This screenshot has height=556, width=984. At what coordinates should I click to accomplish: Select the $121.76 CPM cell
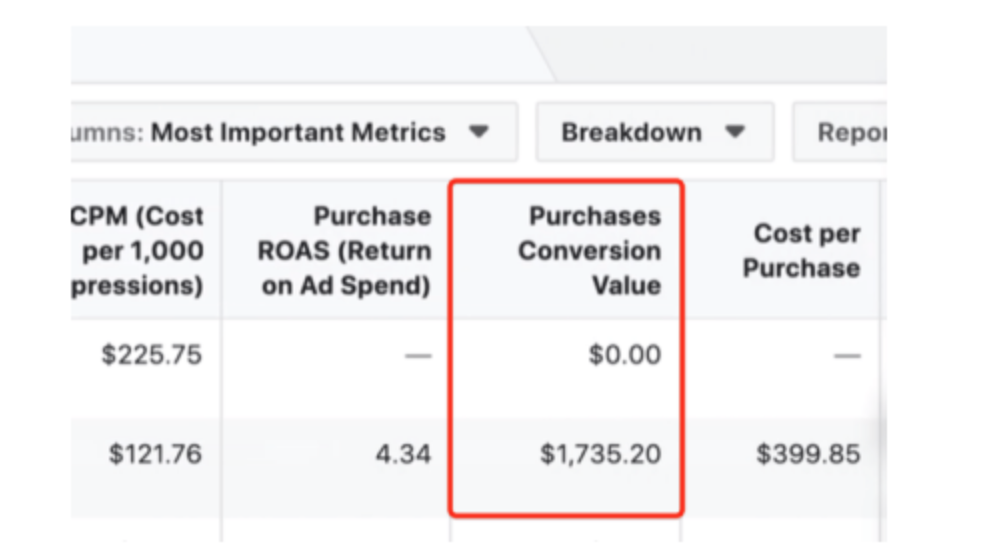point(155,455)
